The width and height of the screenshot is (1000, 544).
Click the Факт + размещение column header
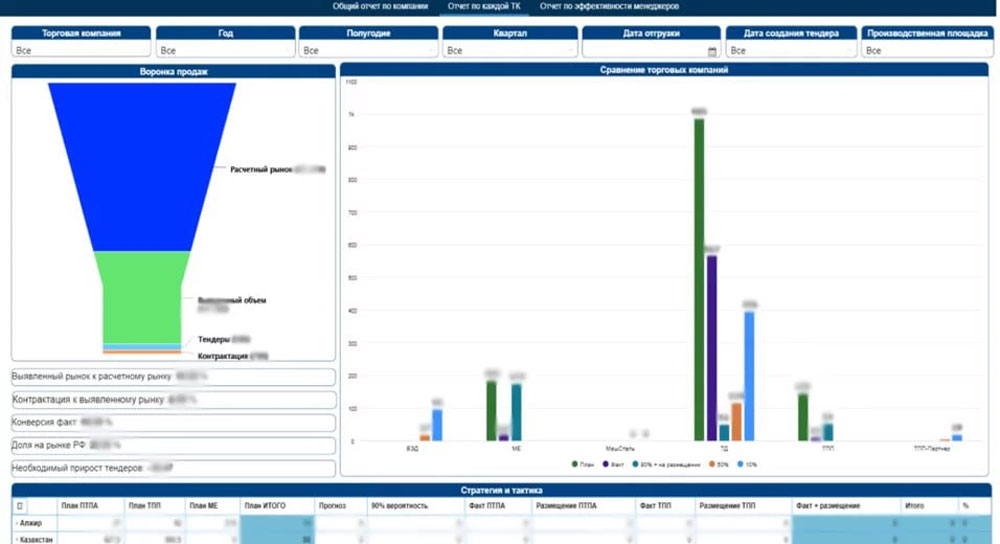coord(829,506)
